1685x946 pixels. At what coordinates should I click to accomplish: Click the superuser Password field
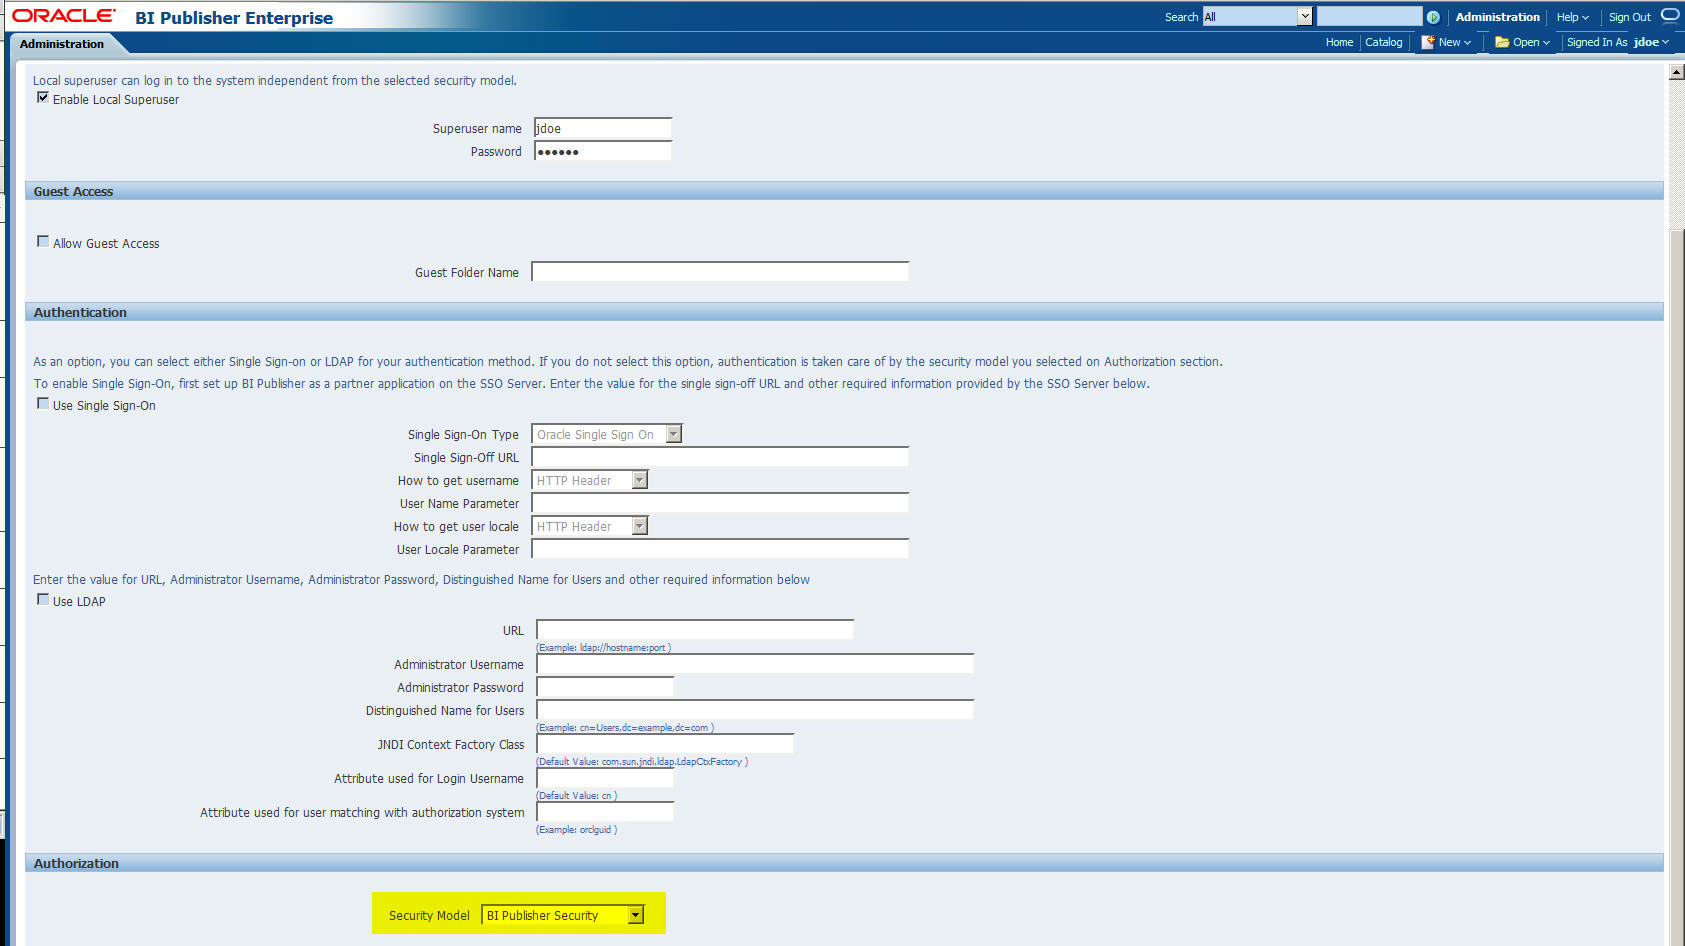(603, 151)
